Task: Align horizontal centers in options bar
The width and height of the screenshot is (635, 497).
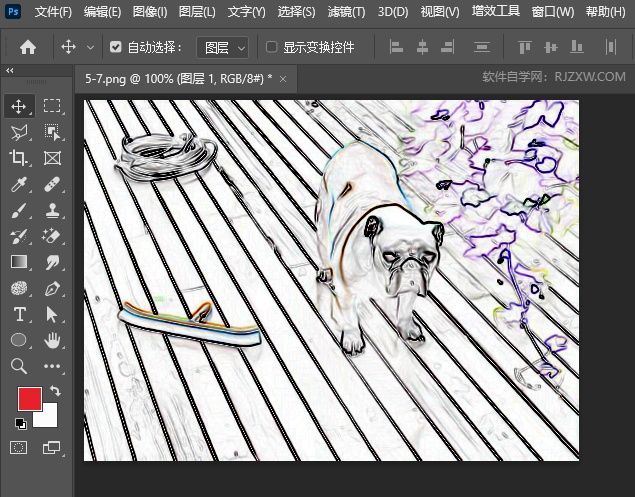Action: pyautogui.click(x=422, y=47)
